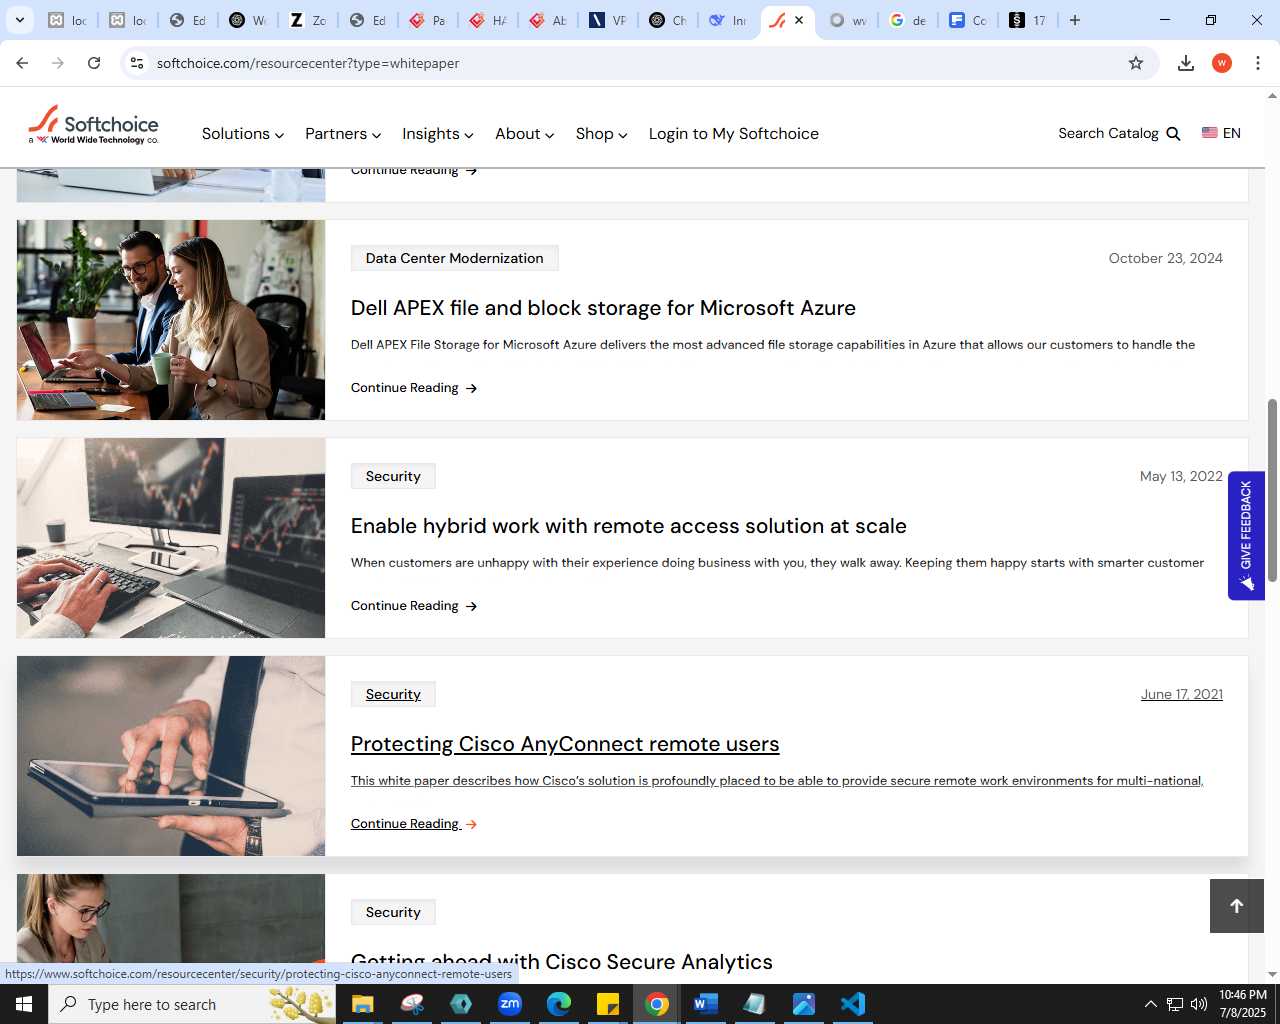Click the volume icon in system tray
Viewport: 1280px width, 1024px height.
(1199, 1004)
